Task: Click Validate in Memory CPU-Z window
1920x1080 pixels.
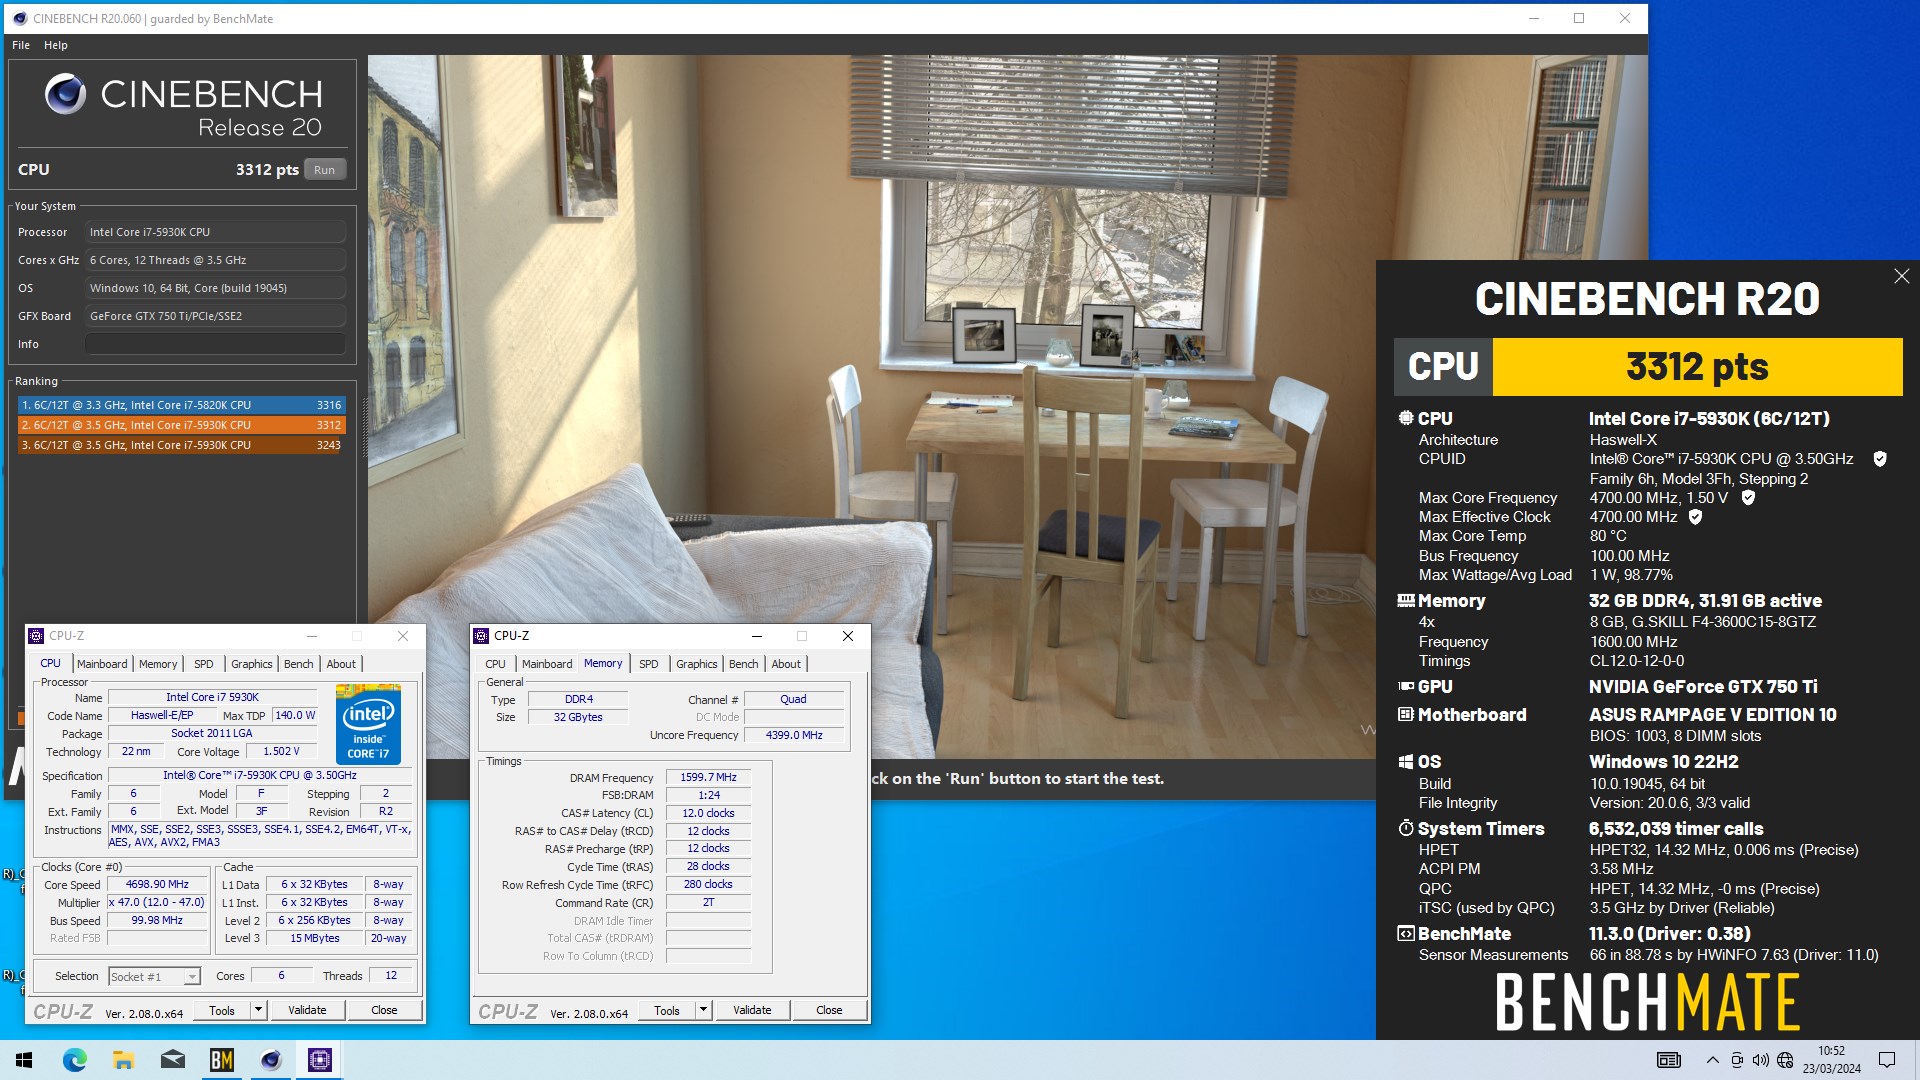Action: coord(752,1010)
